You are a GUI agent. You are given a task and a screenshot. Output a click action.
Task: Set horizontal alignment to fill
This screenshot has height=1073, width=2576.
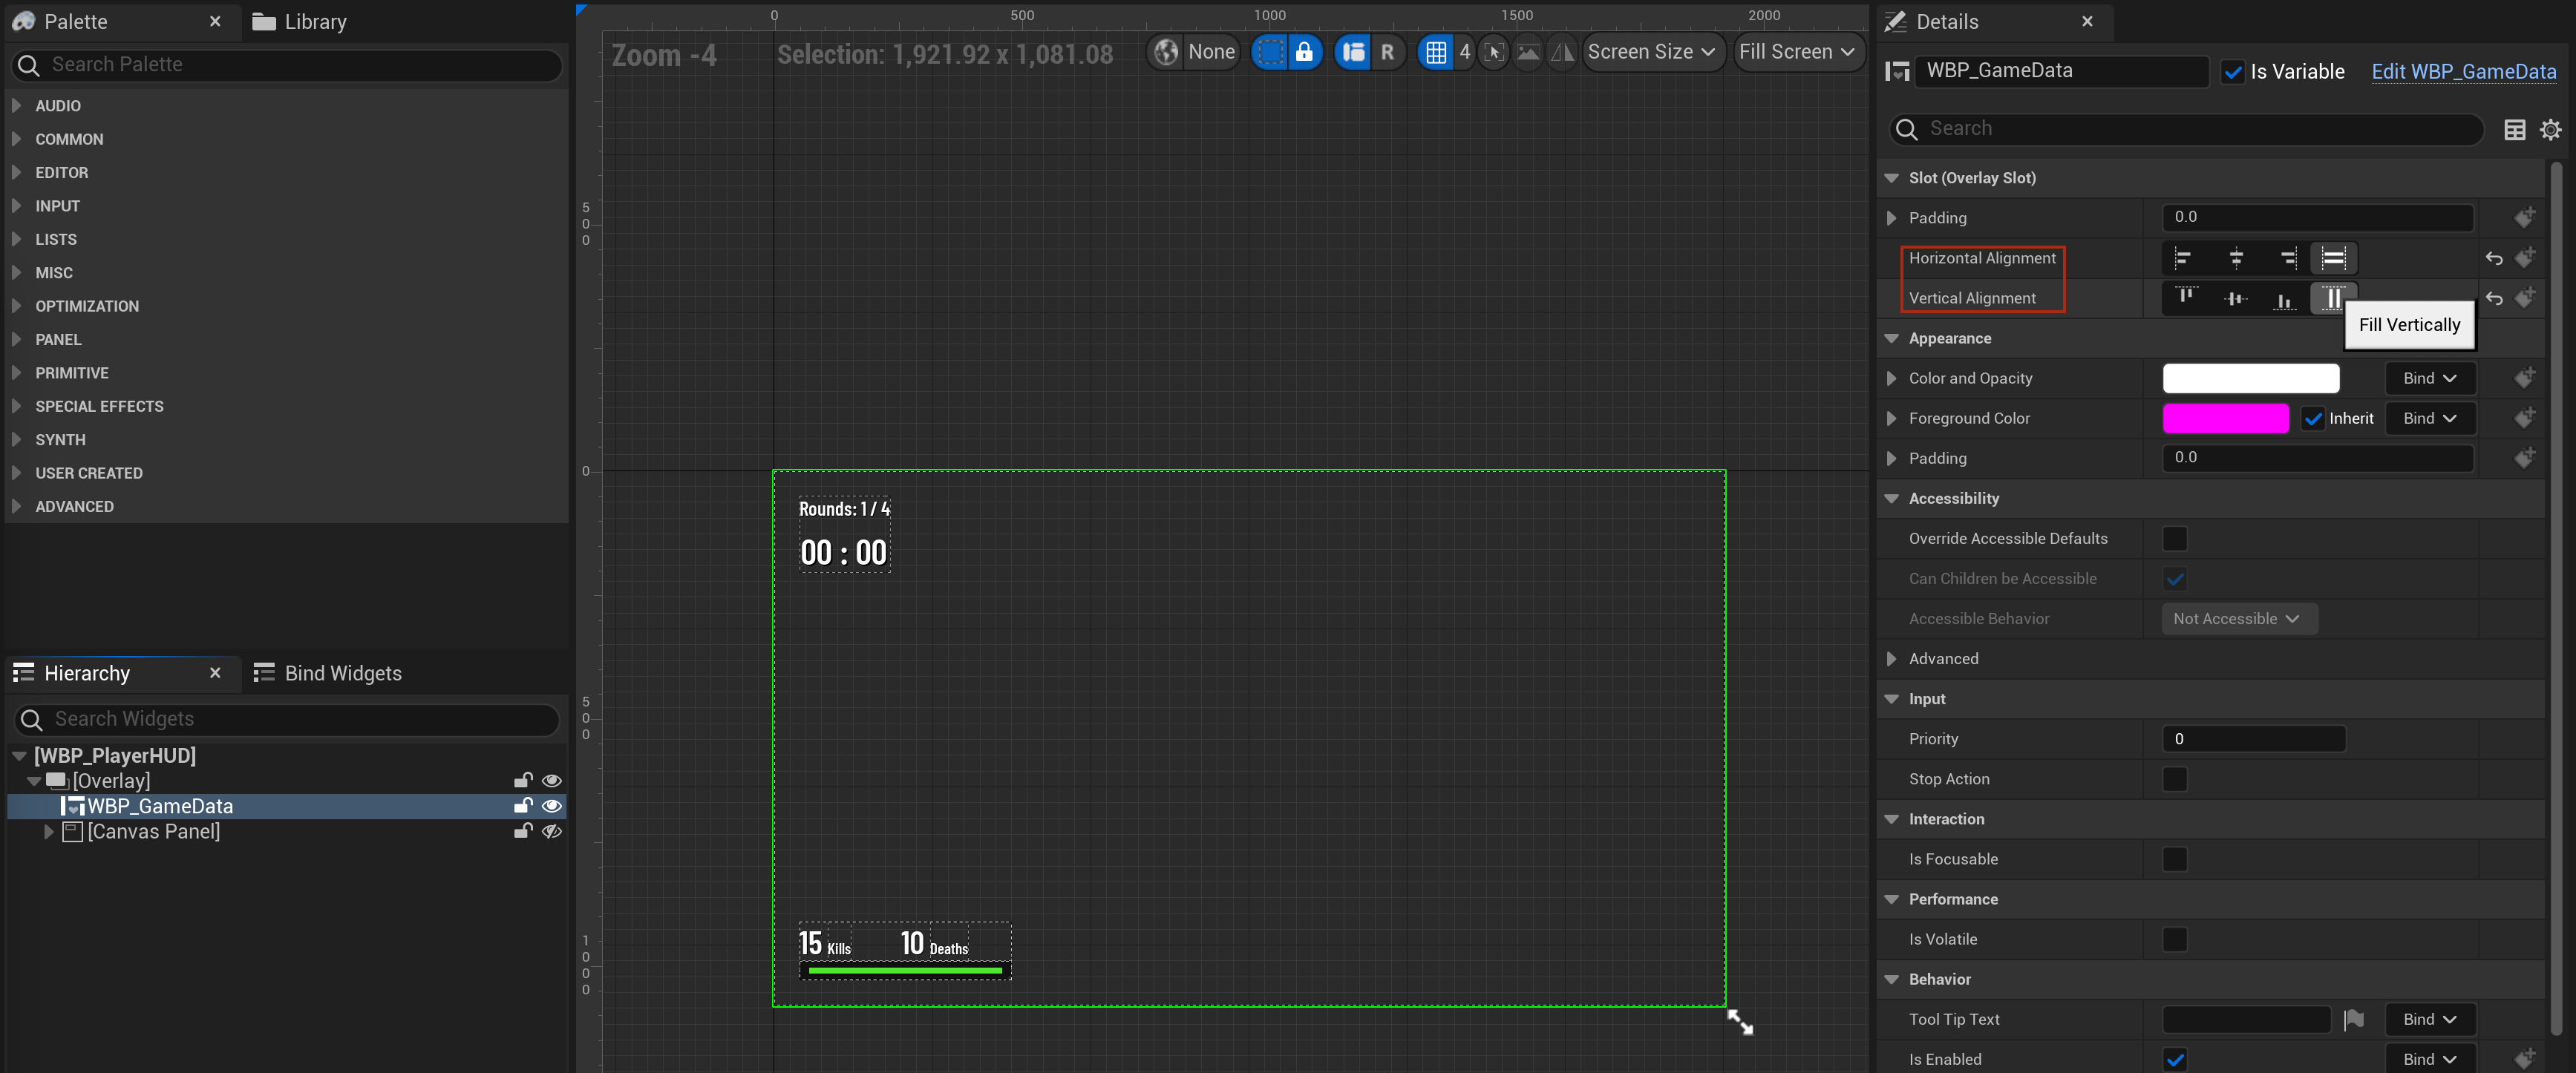(2334, 258)
